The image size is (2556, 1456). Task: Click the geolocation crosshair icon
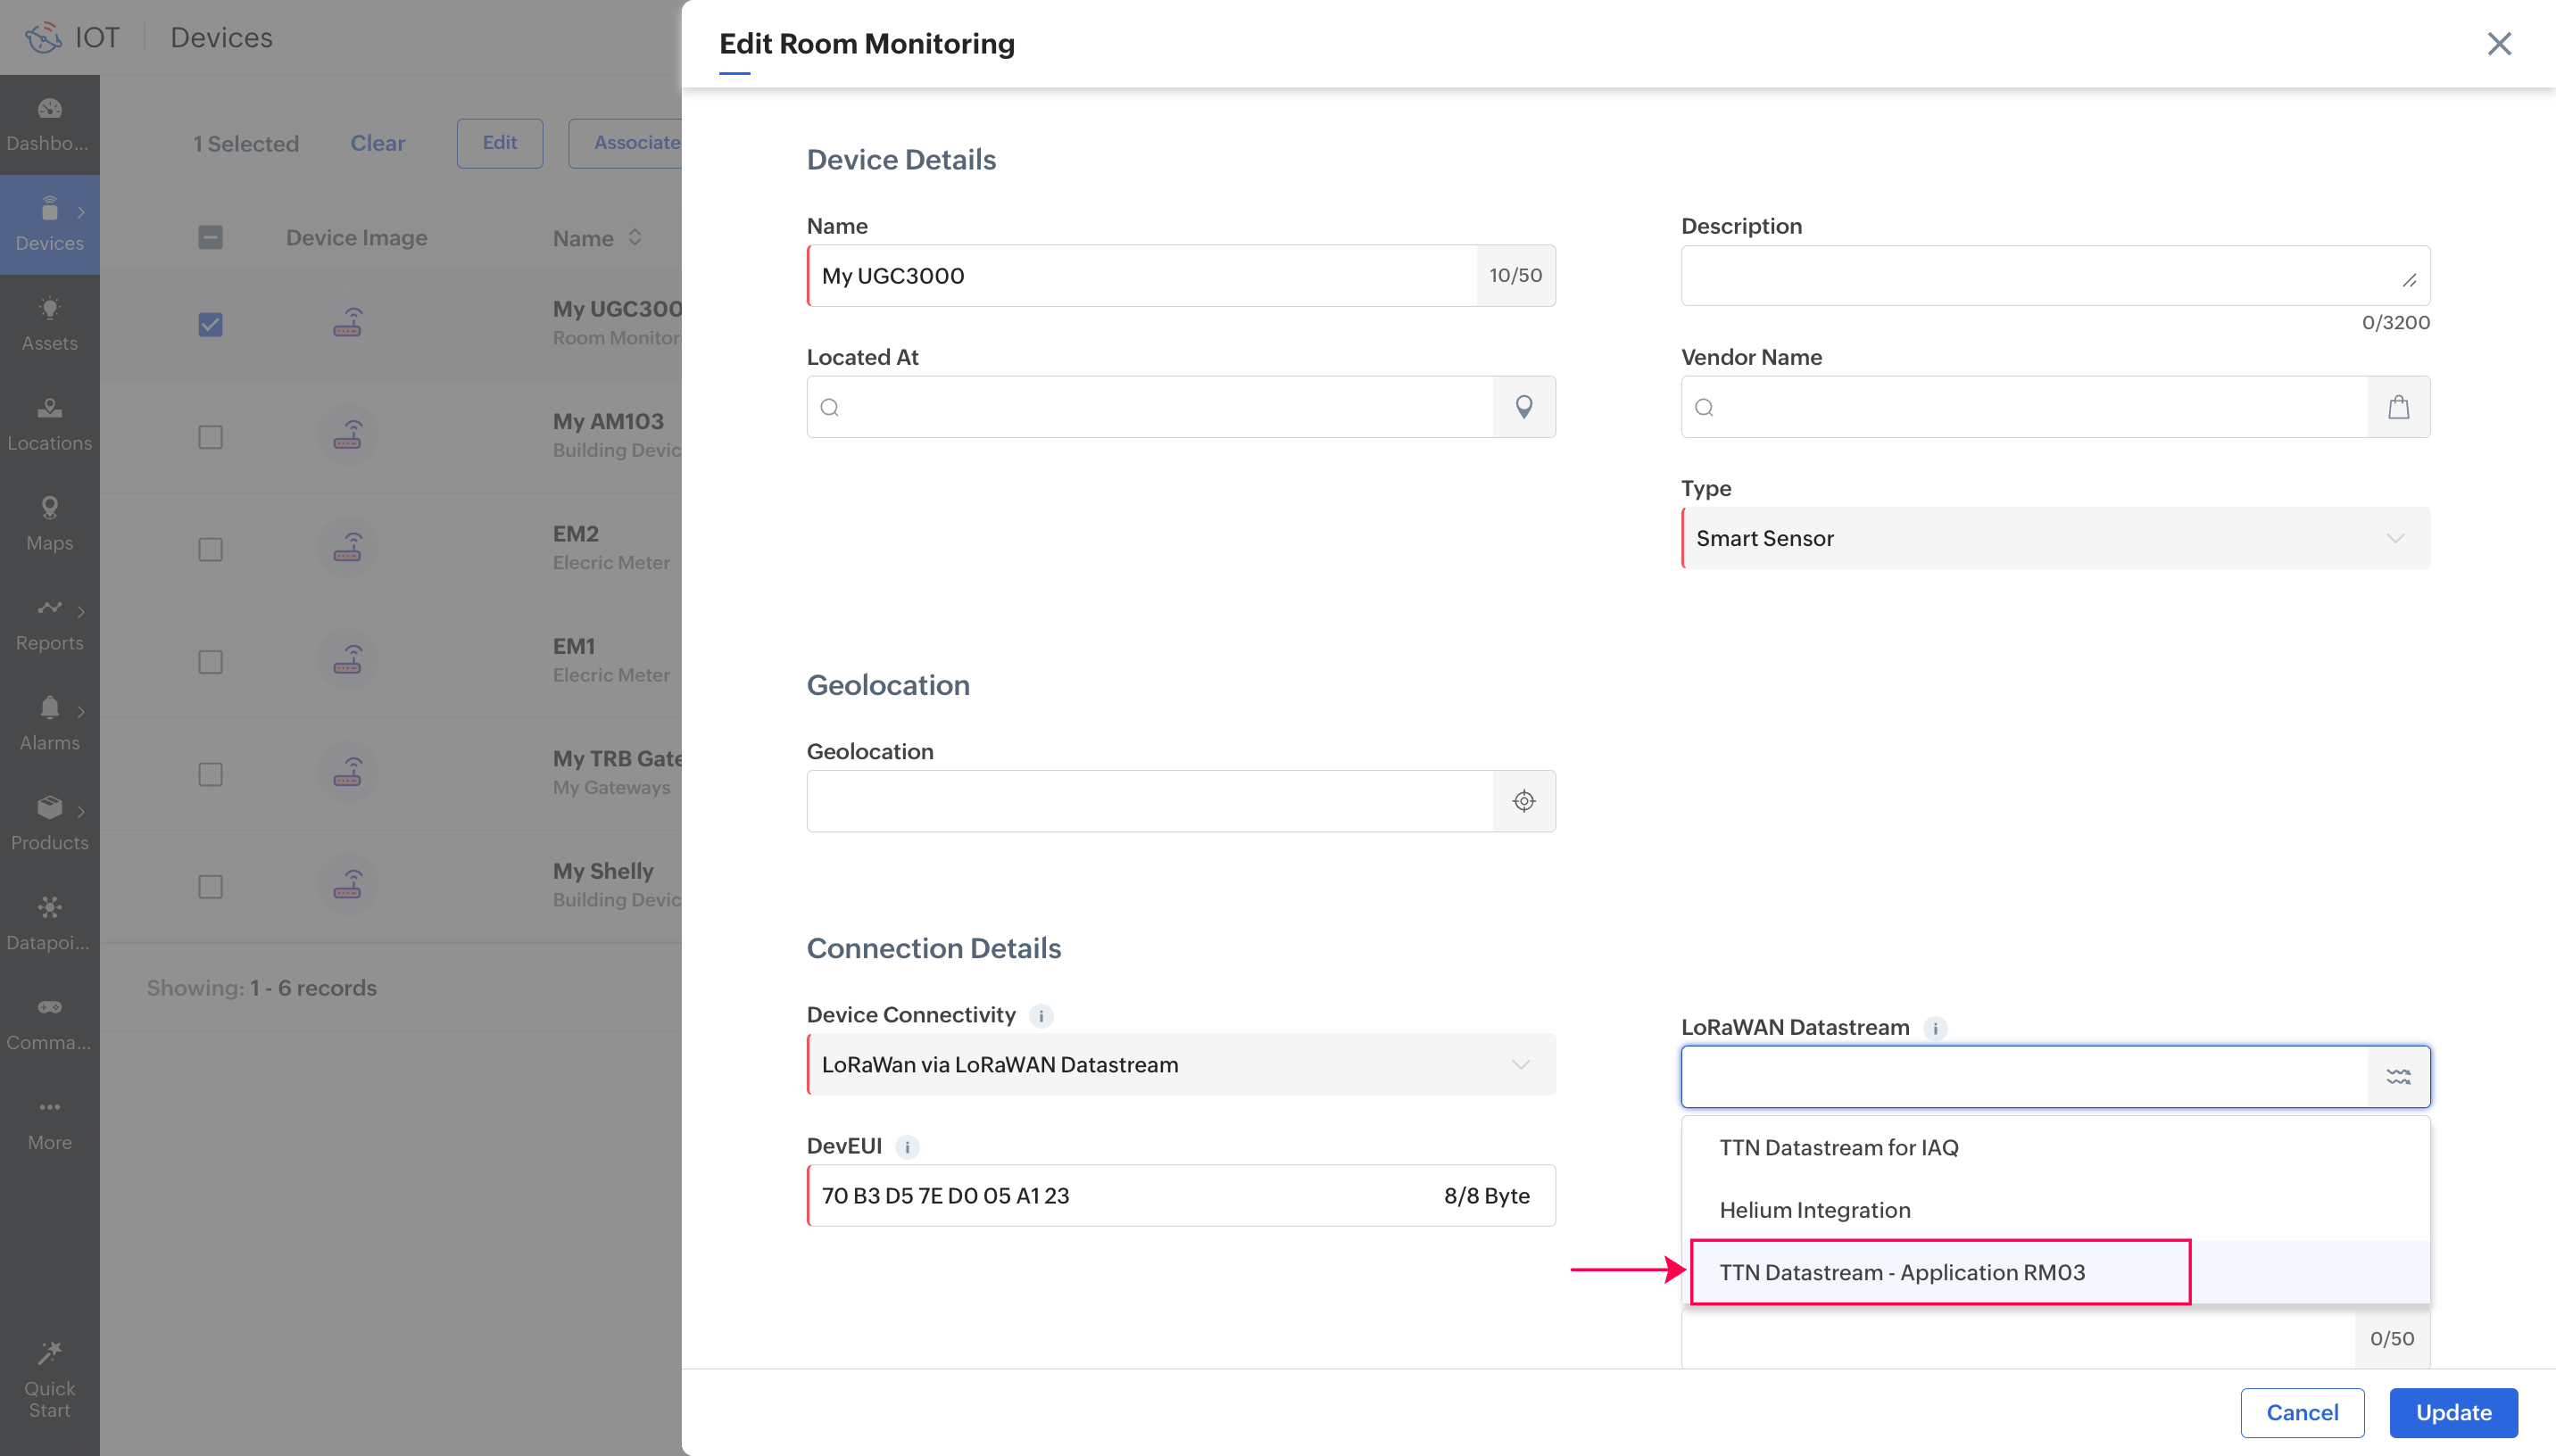click(1523, 801)
